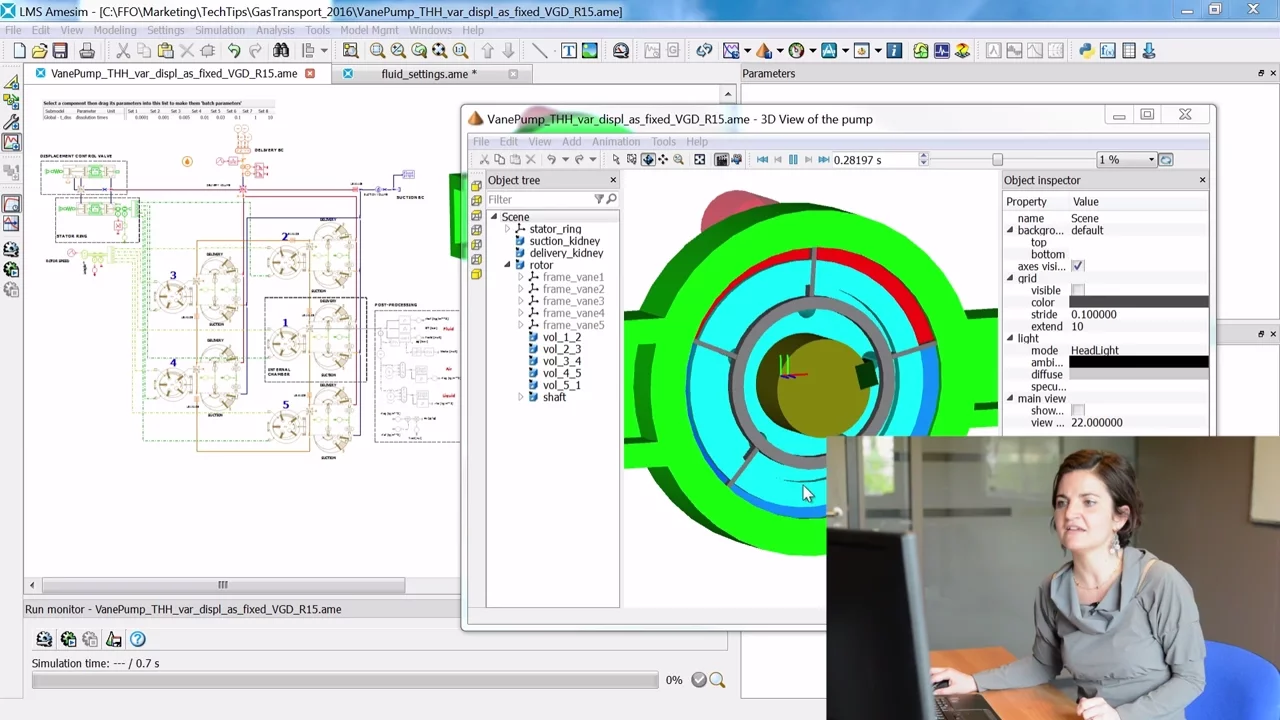Collapse the Scene node in Object tree
The height and width of the screenshot is (720, 1280).
(x=494, y=217)
